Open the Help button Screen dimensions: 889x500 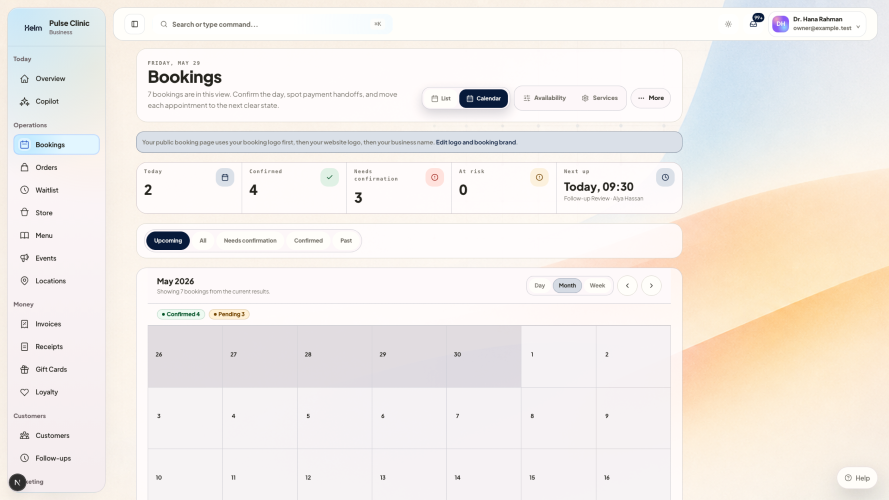pyautogui.click(x=857, y=478)
